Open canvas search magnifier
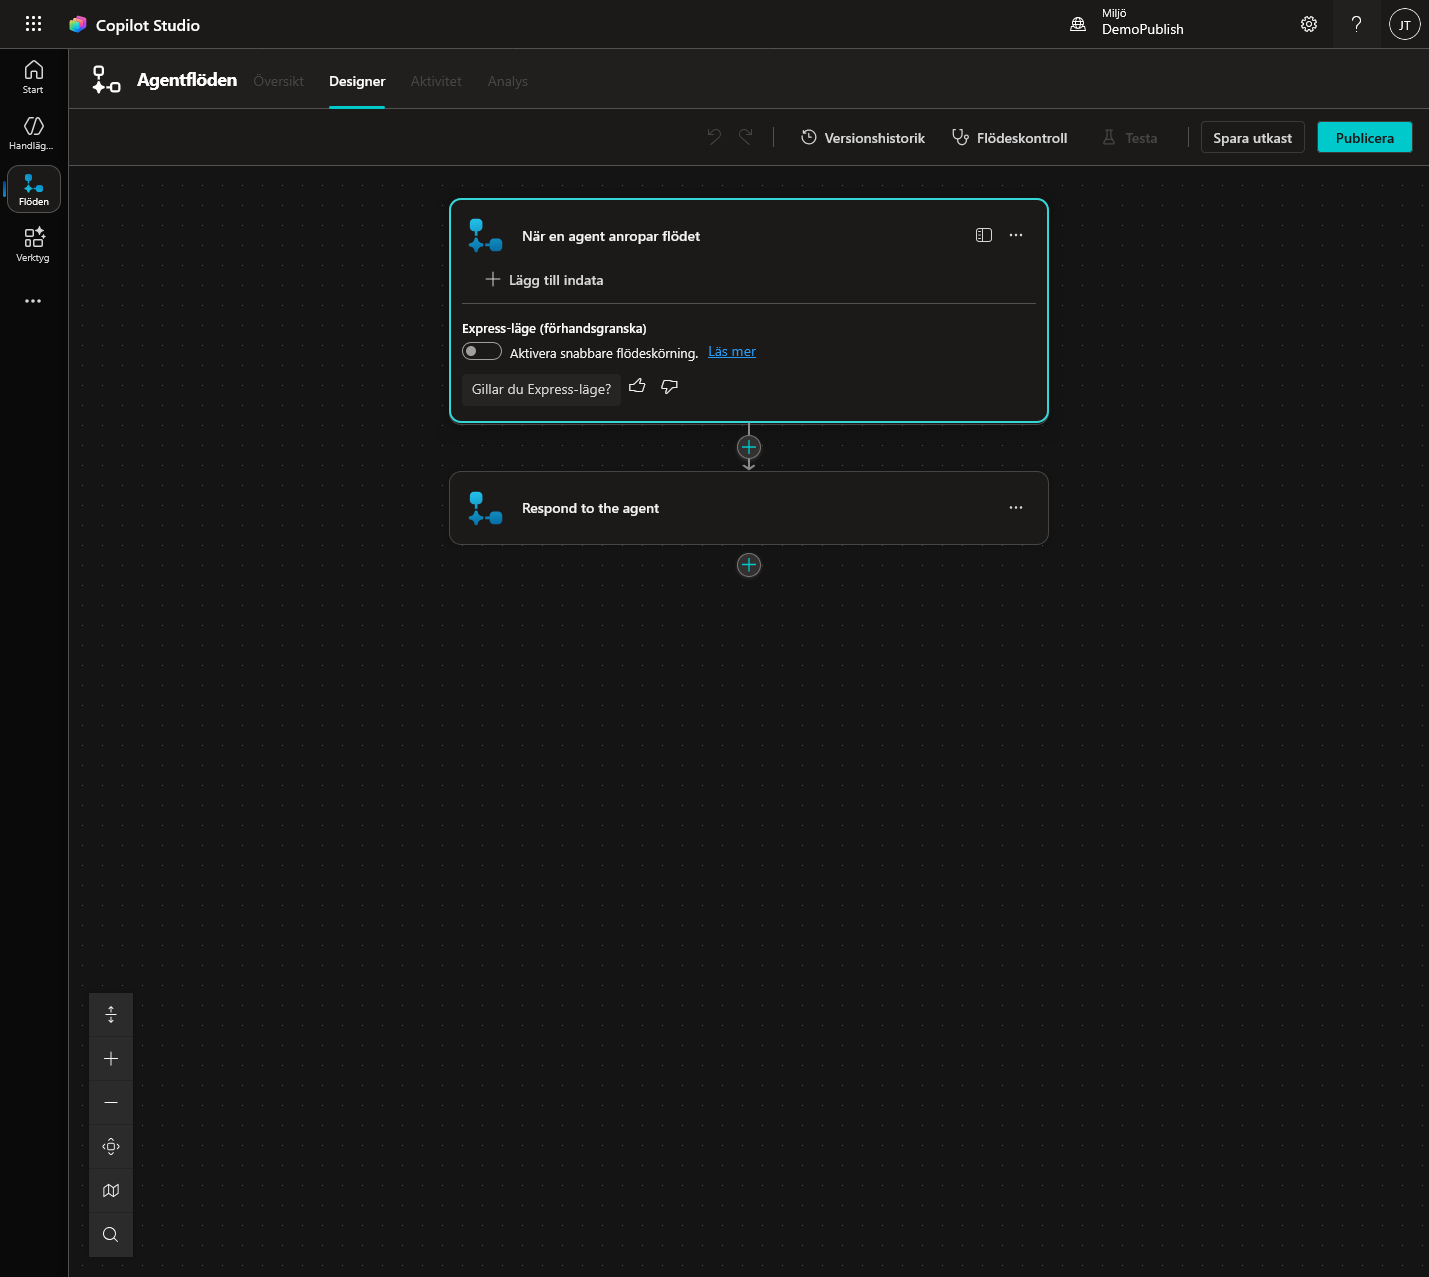Viewport: 1429px width, 1277px height. tap(111, 1234)
